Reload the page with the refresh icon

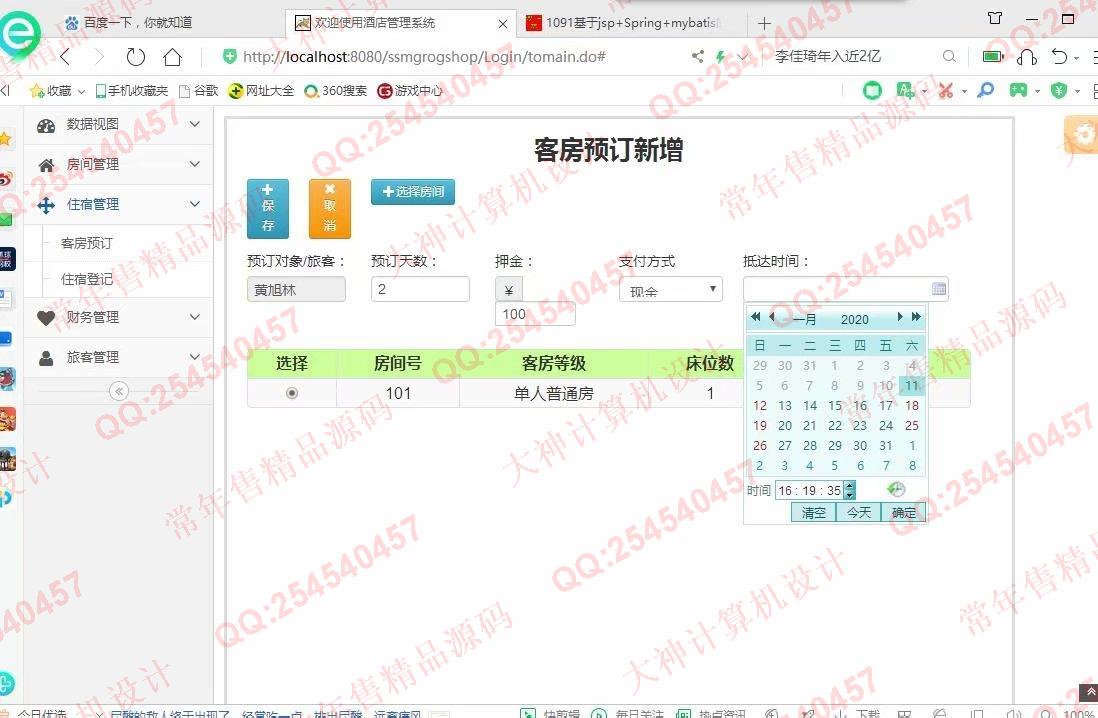[135, 57]
